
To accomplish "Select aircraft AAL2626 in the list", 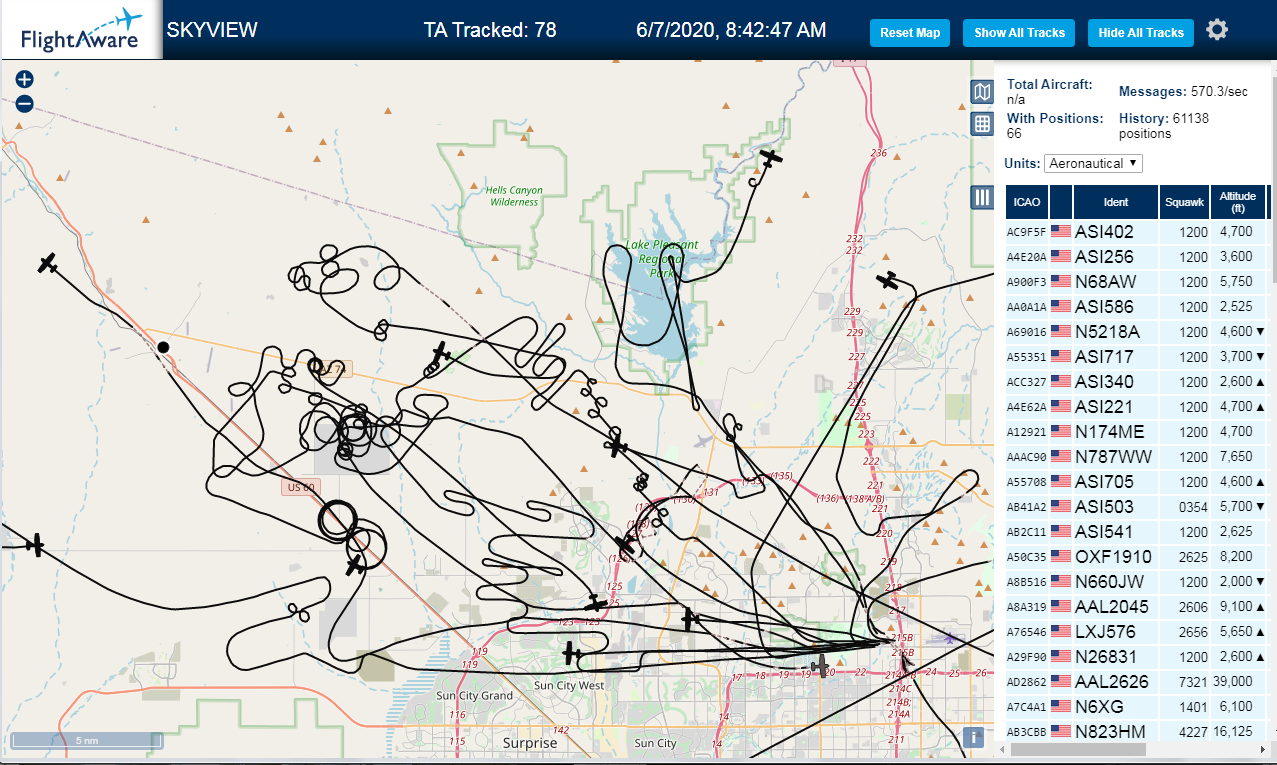I will [x=1136, y=682].
